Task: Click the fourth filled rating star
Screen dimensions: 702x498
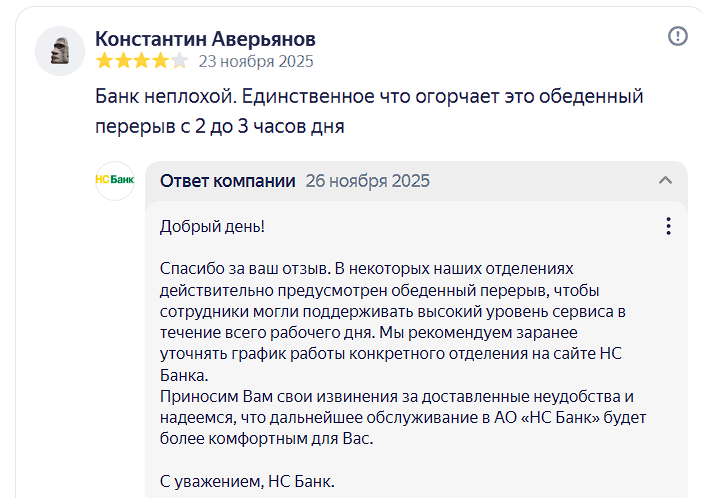Action: point(160,61)
